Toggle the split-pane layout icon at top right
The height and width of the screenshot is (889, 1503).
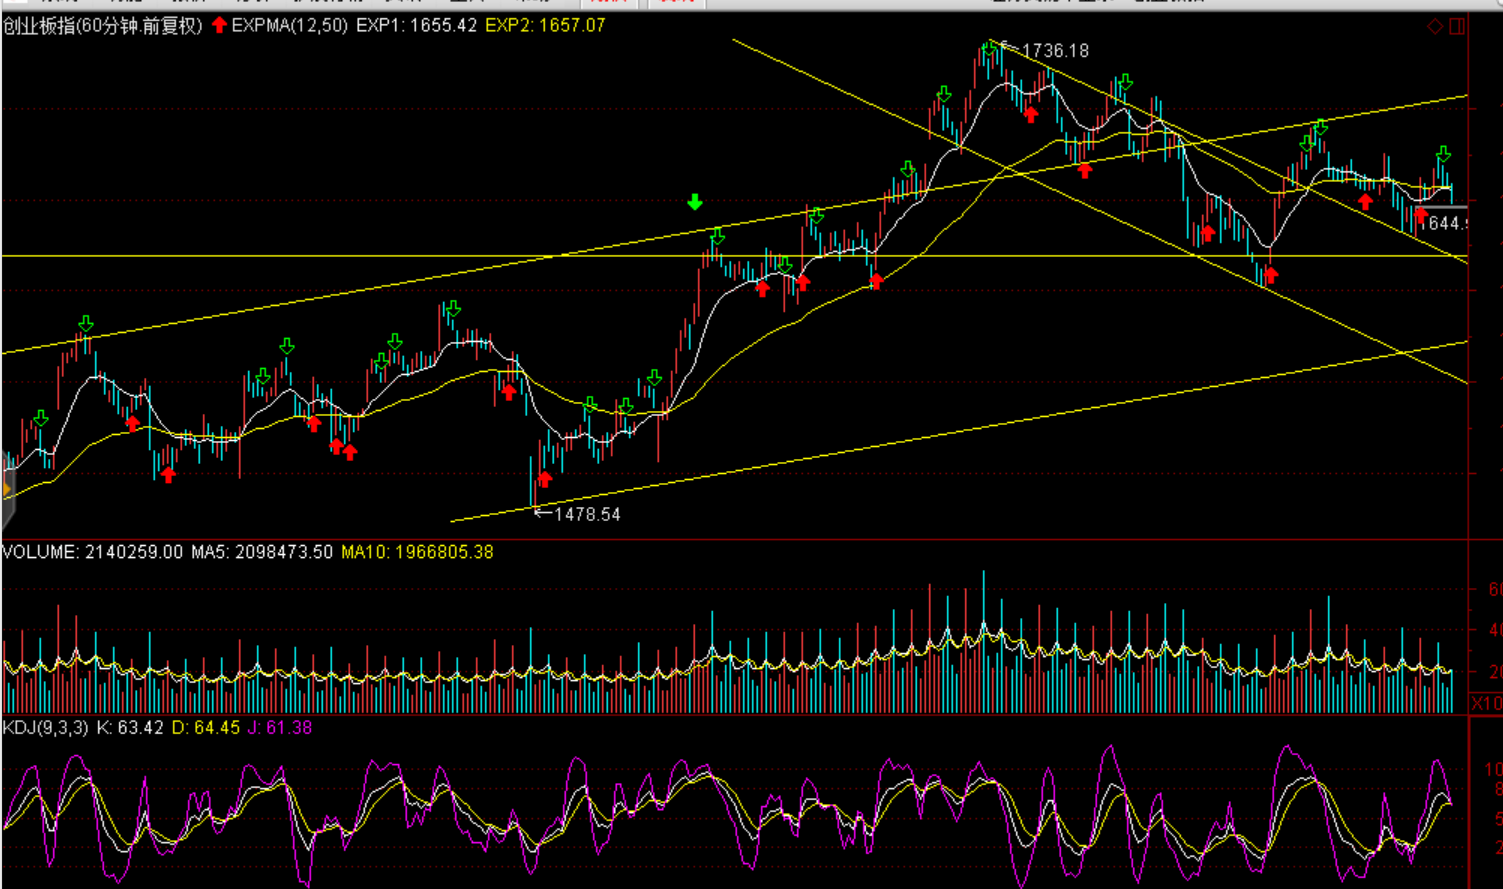(x=1457, y=26)
